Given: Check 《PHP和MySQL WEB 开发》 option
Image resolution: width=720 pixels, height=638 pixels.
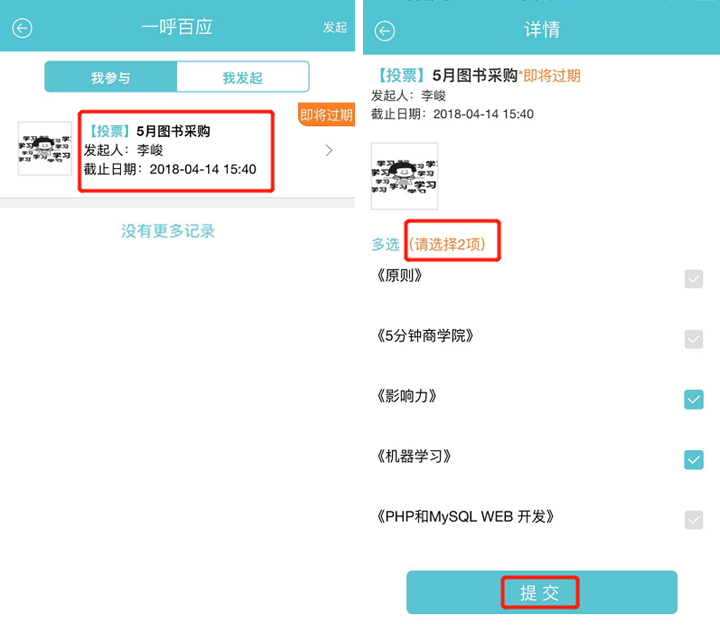Looking at the screenshot, I should (693, 520).
